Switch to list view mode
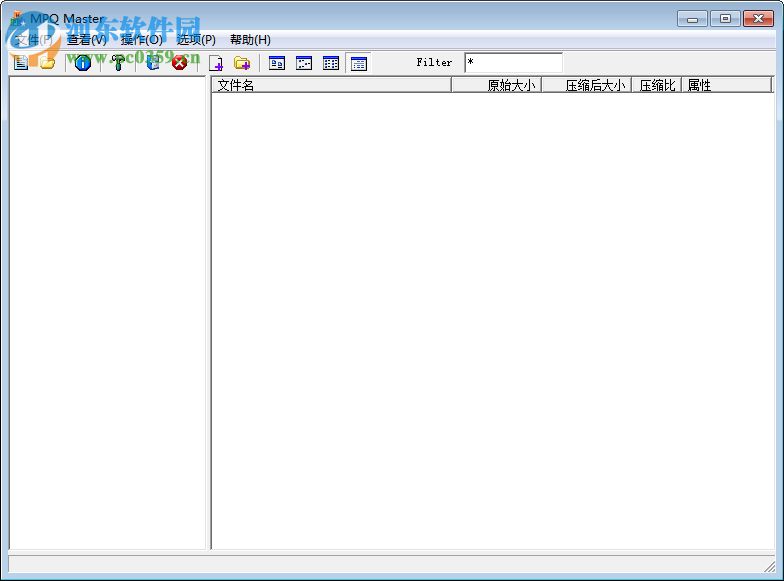784x581 pixels. pos(330,63)
